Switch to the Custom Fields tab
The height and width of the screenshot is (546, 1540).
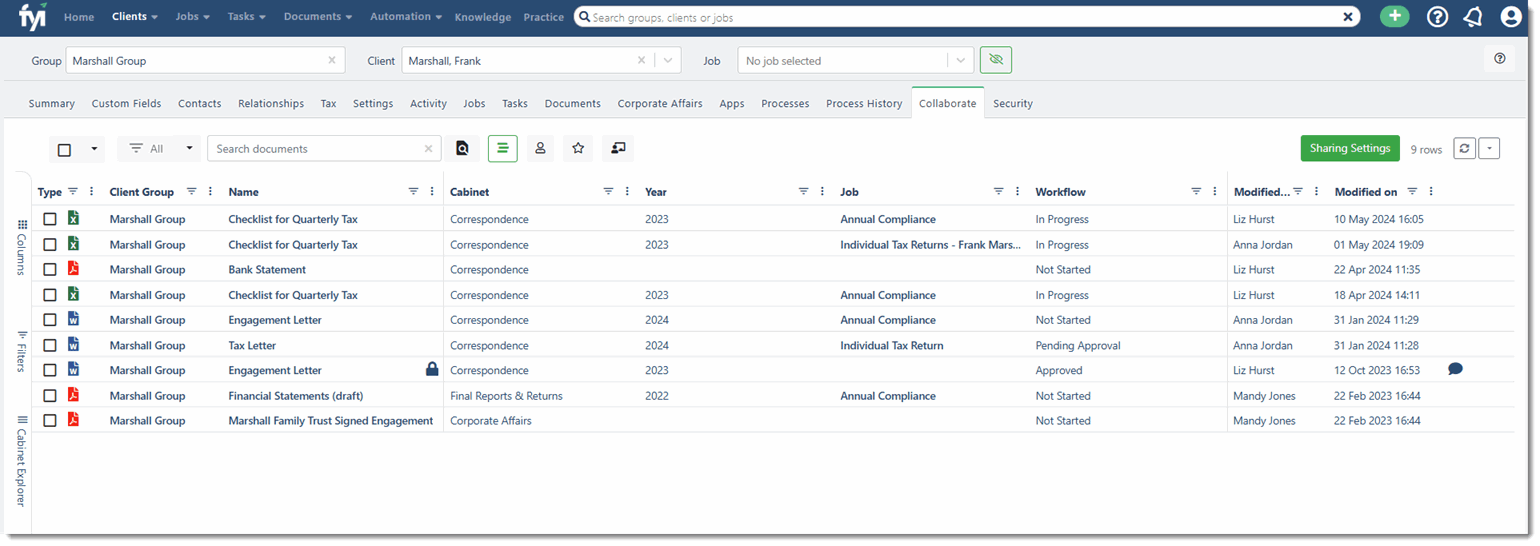(x=126, y=103)
